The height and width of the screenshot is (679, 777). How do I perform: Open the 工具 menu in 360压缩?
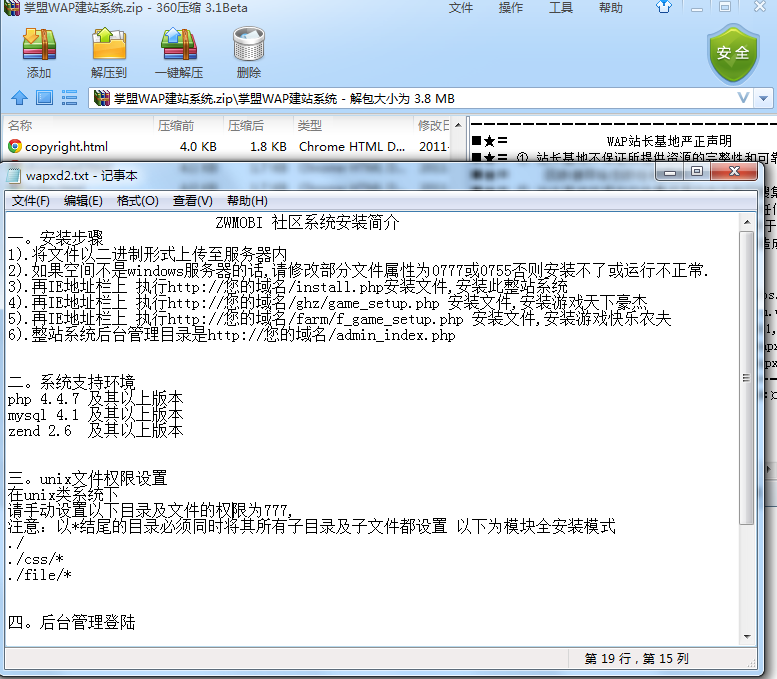pos(561,8)
